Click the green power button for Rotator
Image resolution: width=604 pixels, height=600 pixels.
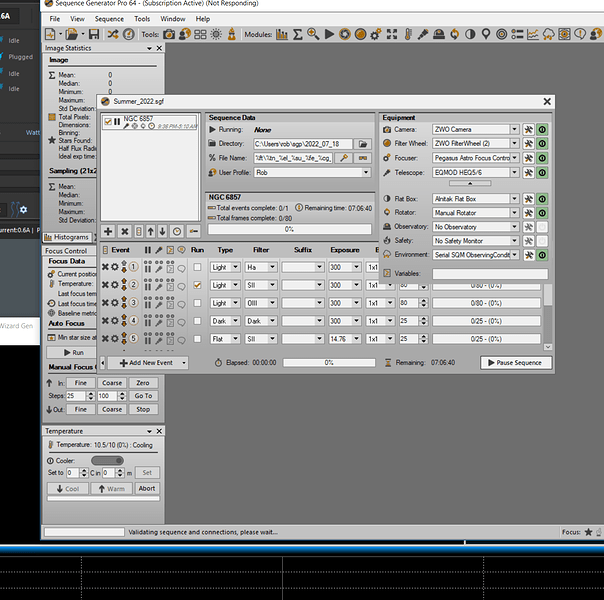click(542, 213)
